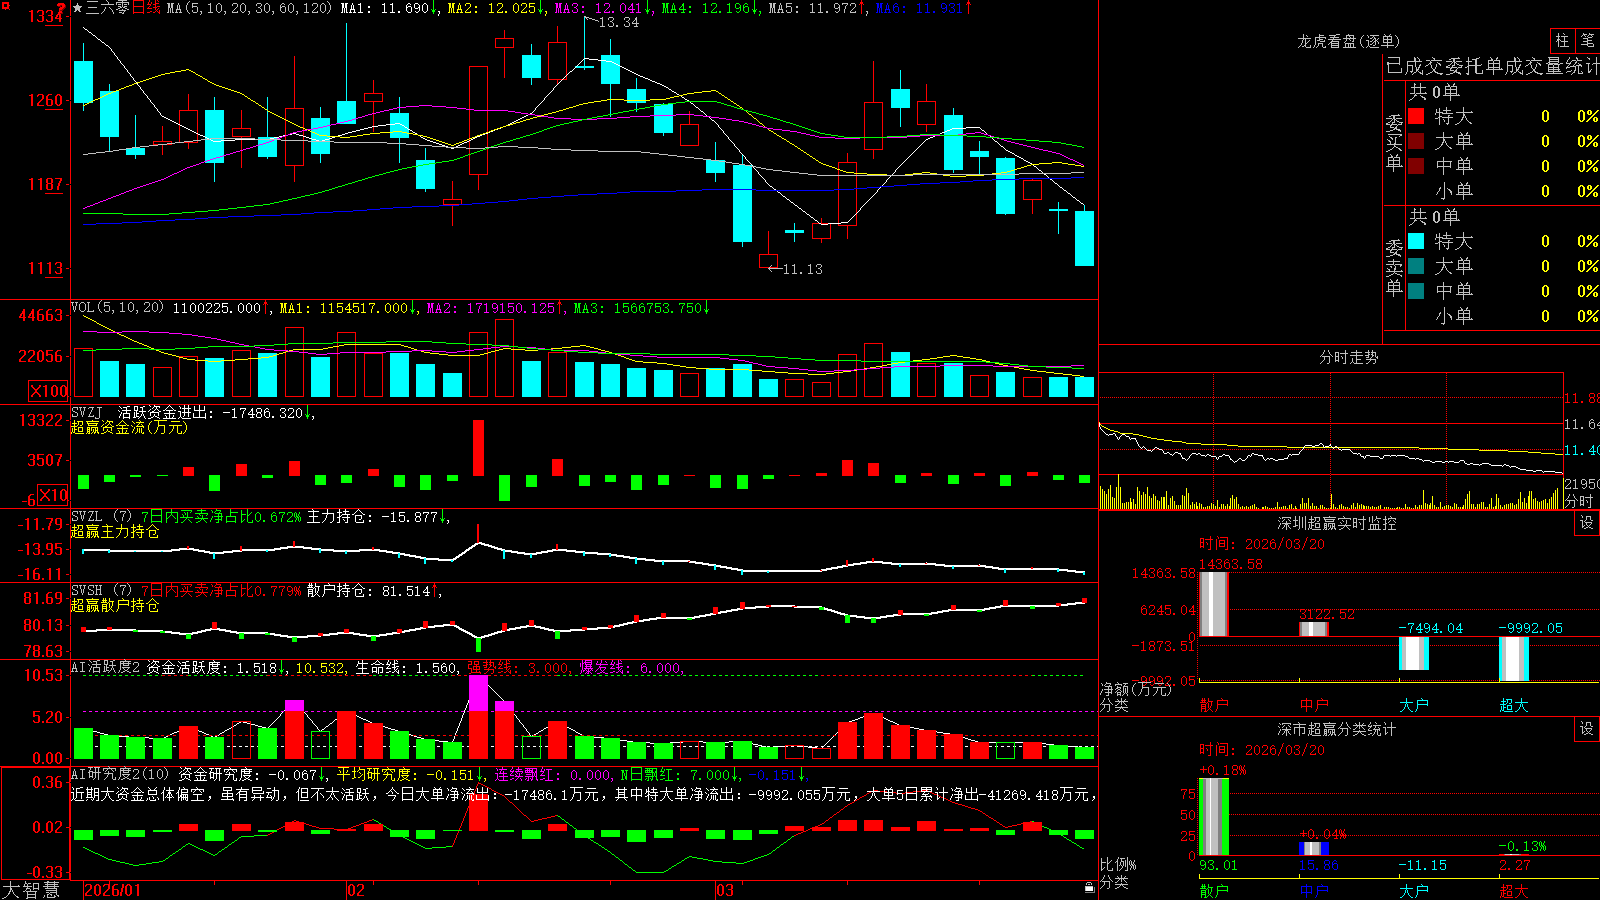Click the 超大 net amount bar -9992.05
This screenshot has height=900, width=1600.
point(1514,659)
